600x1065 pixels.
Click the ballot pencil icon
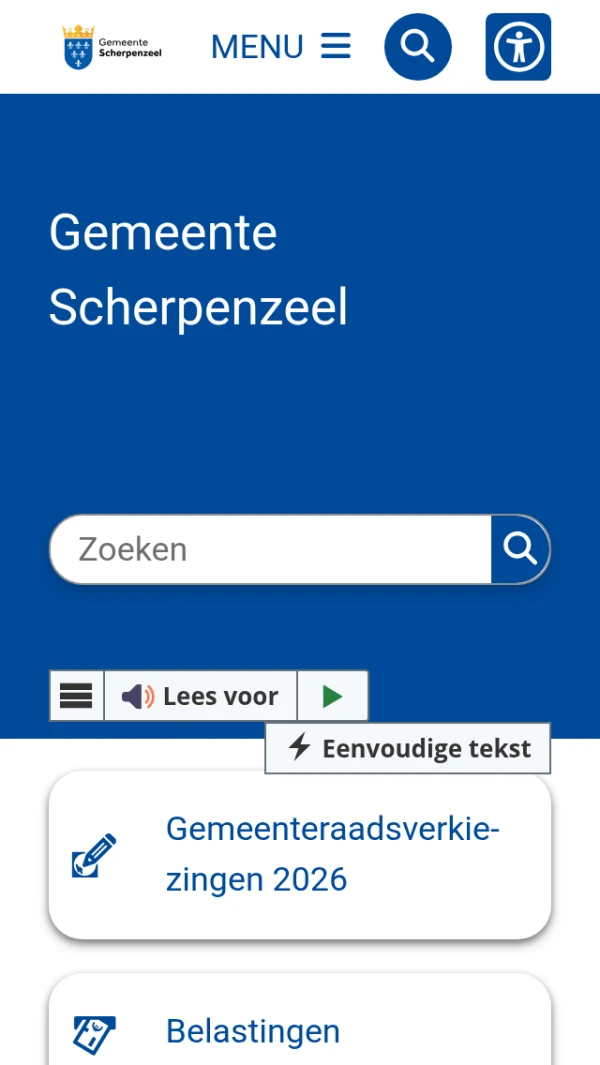[x=94, y=855]
